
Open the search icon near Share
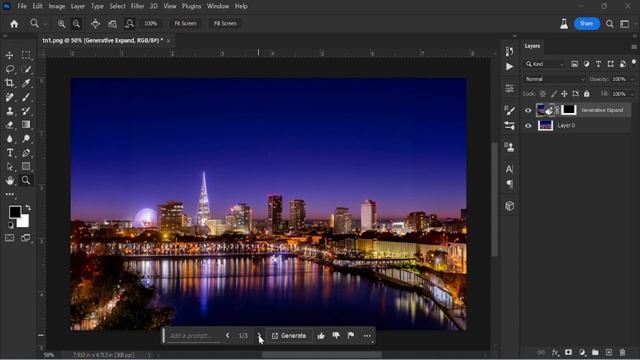(609, 24)
